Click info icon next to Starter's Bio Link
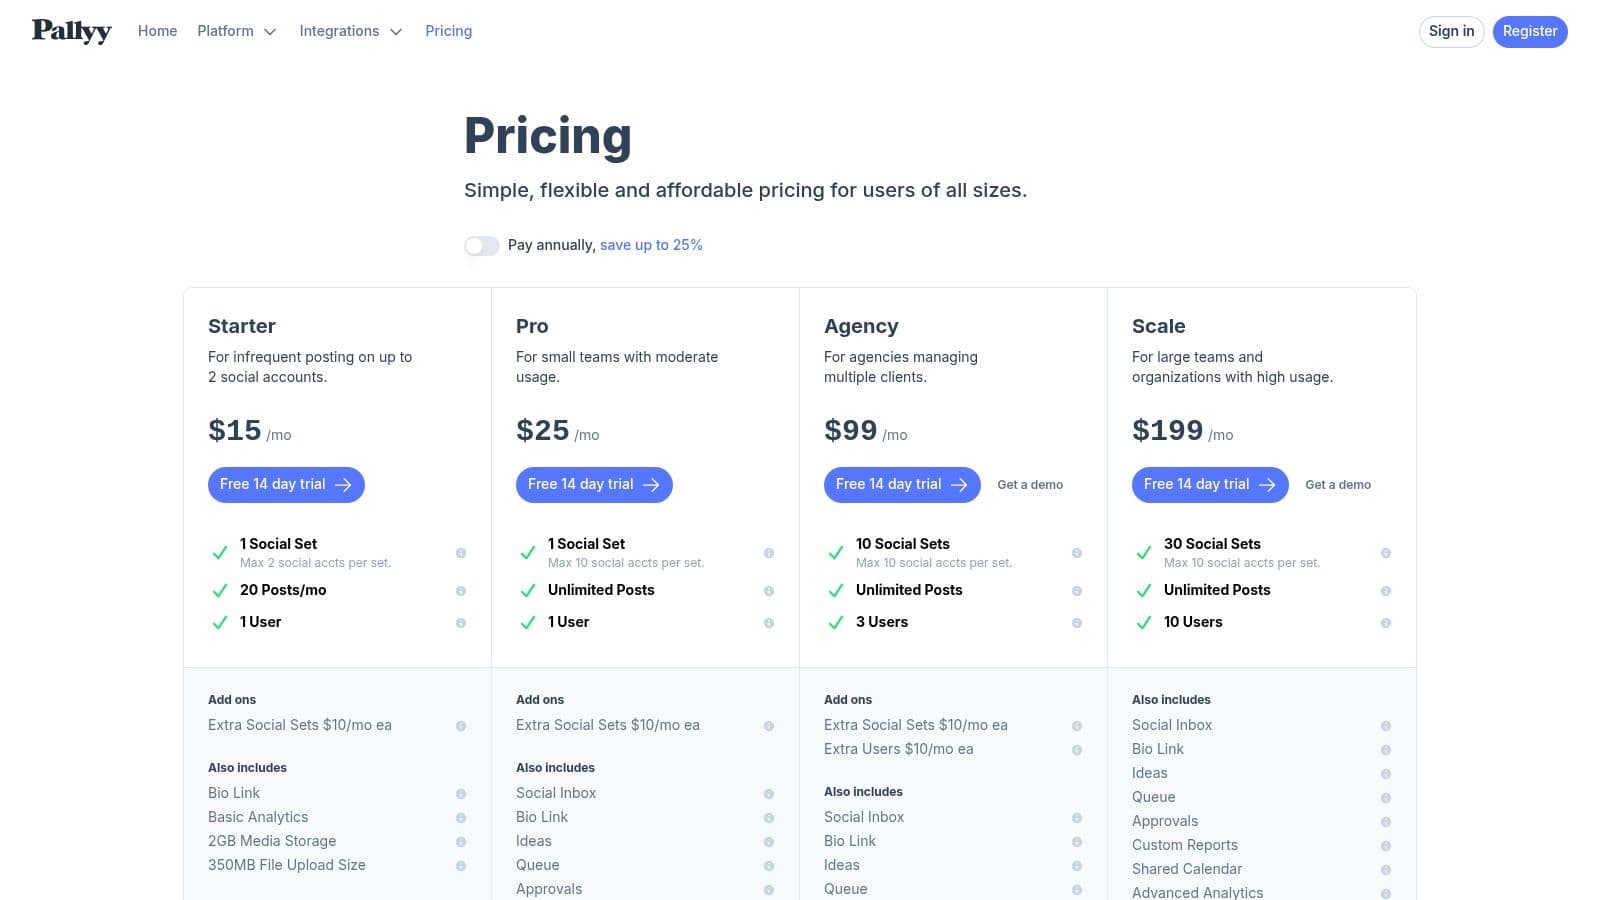This screenshot has height=900, width=1600. tap(461, 794)
